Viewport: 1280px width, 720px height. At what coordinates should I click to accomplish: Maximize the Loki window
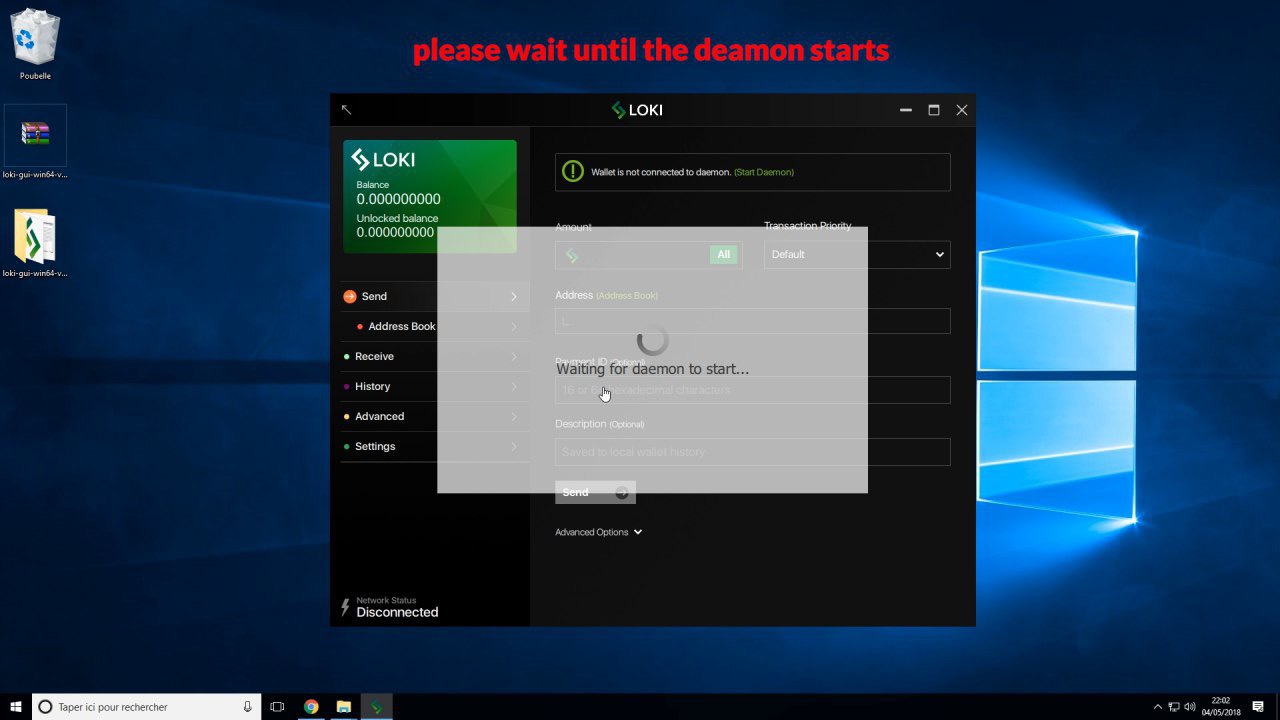[934, 110]
